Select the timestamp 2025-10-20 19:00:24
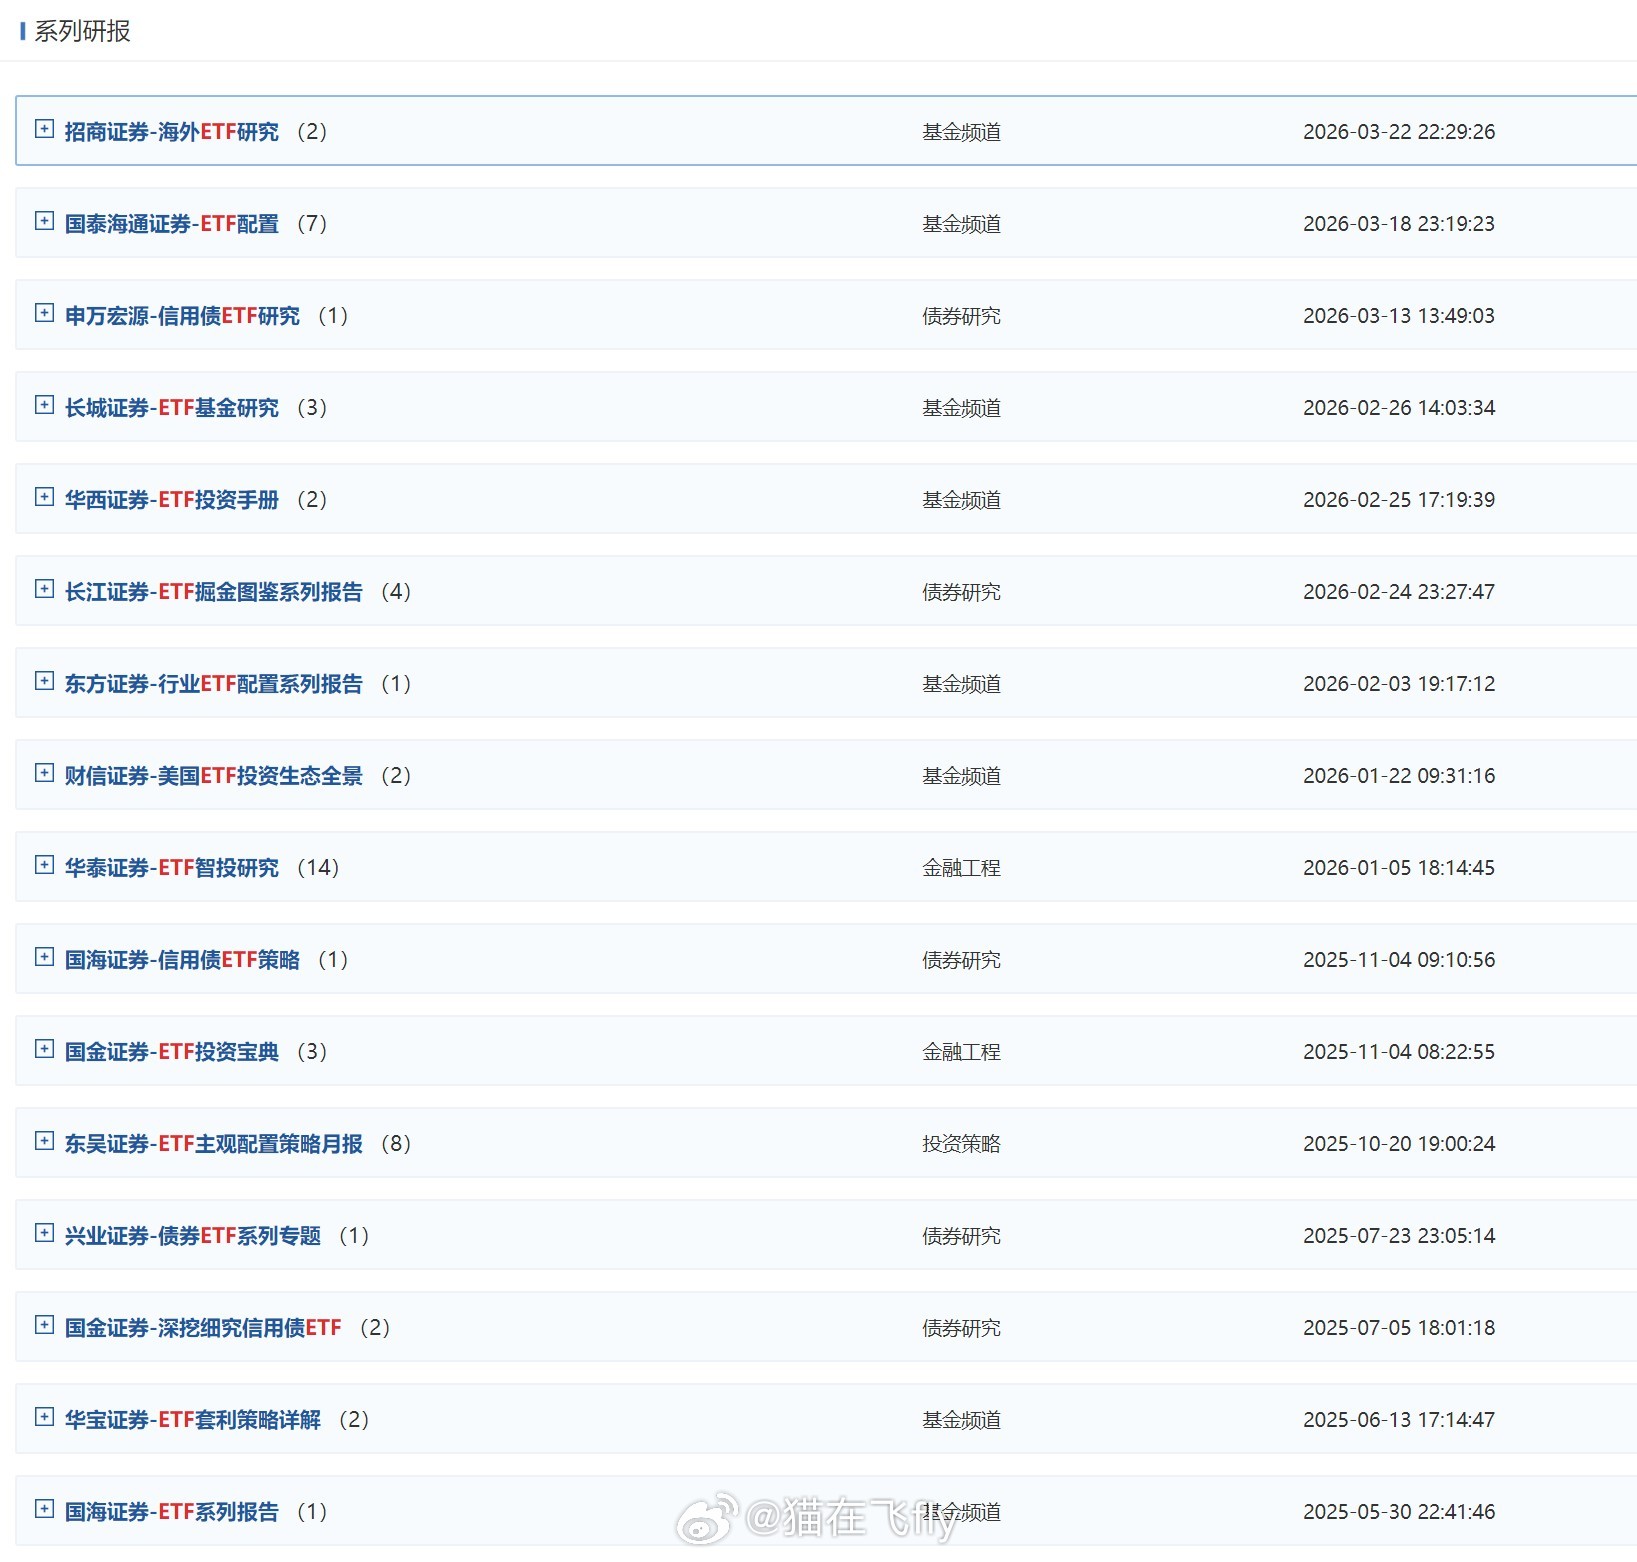This screenshot has width=1637, height=1562. tap(1399, 1144)
